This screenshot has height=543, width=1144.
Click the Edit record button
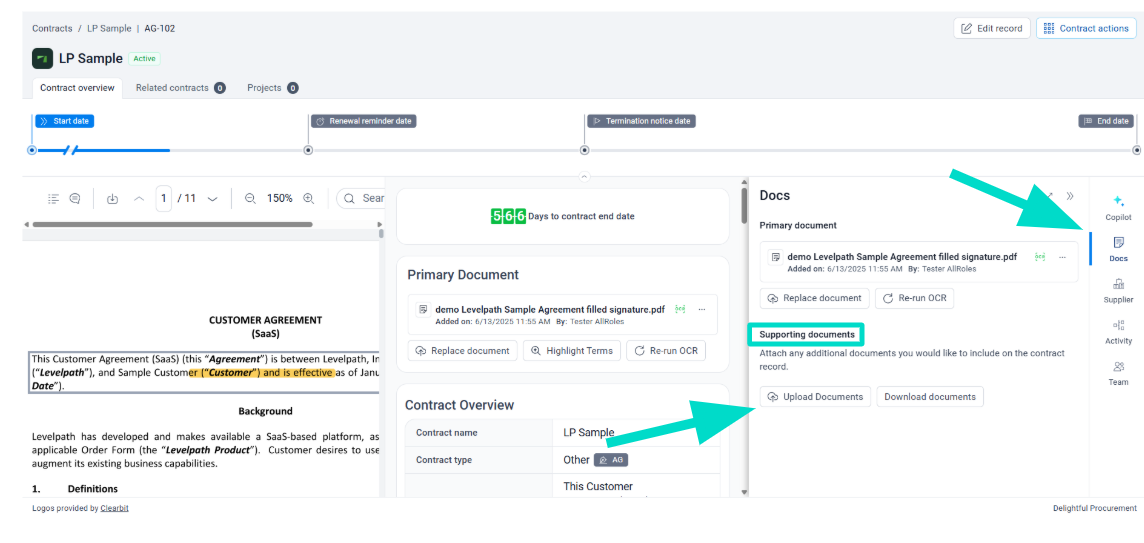point(991,28)
